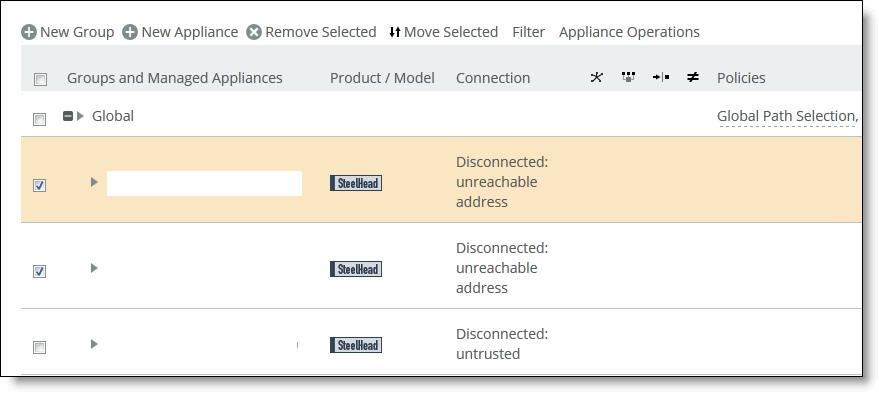The width and height of the screenshot is (879, 393).
Task: Check the Global group checkbox
Action: [39, 119]
